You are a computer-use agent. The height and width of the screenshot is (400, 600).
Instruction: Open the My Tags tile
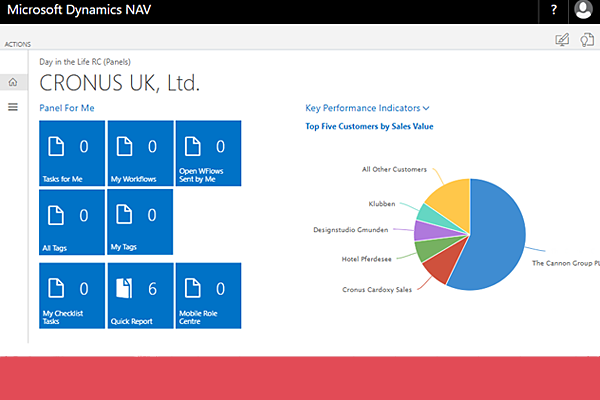point(140,222)
